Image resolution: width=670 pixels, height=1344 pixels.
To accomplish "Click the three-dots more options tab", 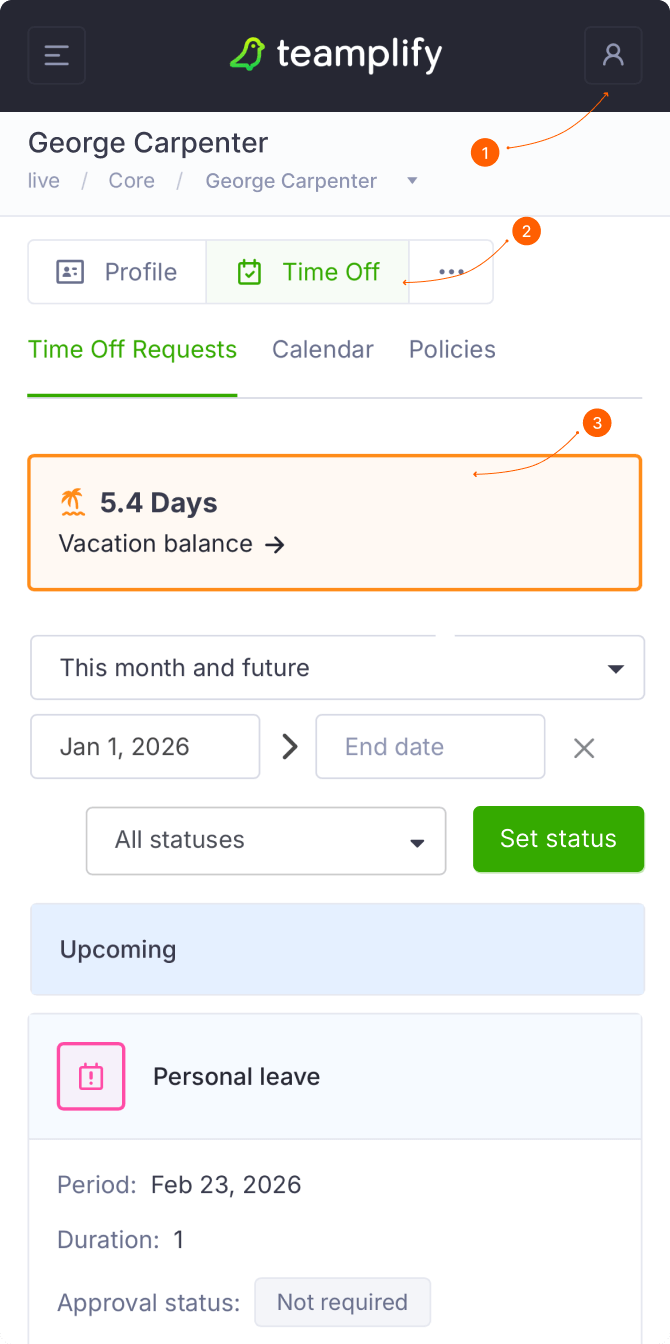I will click(451, 272).
